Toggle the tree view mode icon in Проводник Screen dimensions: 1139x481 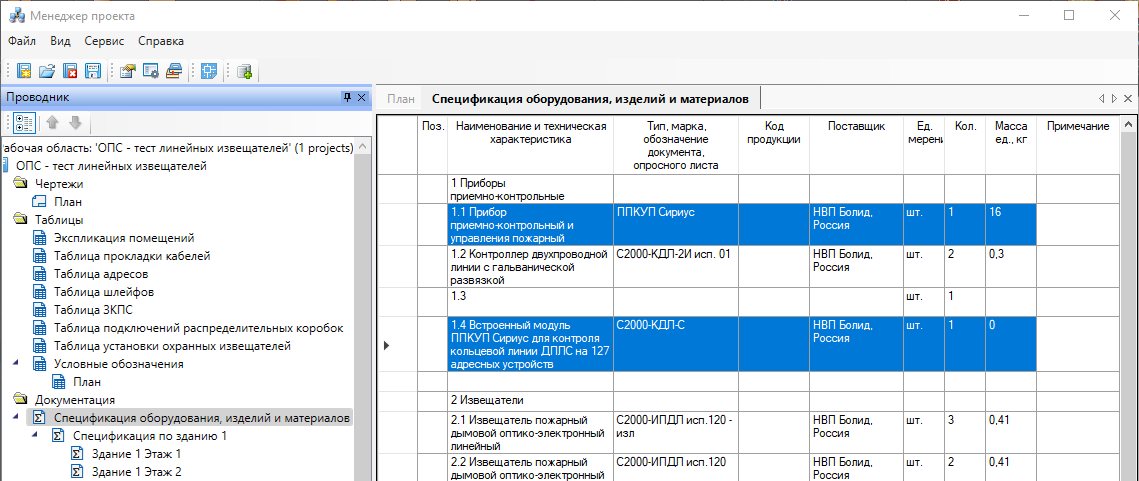[25, 122]
